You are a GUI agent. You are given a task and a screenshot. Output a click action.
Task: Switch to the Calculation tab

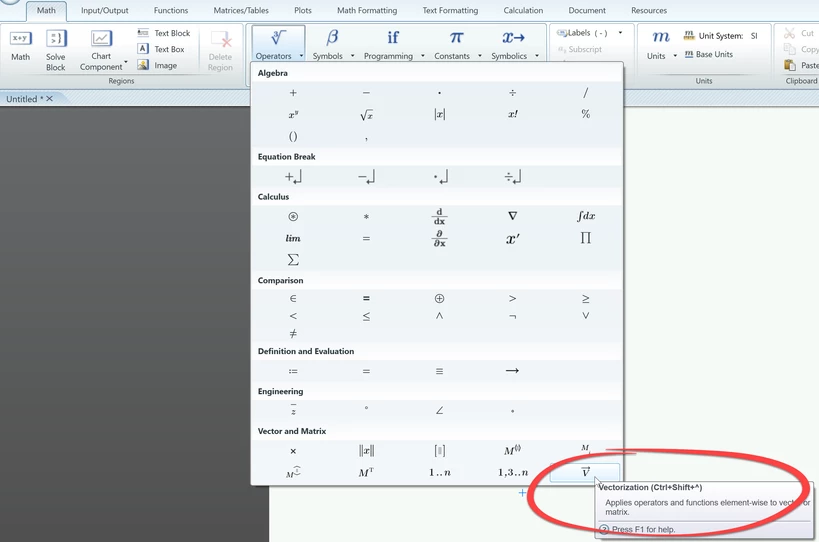pos(523,10)
